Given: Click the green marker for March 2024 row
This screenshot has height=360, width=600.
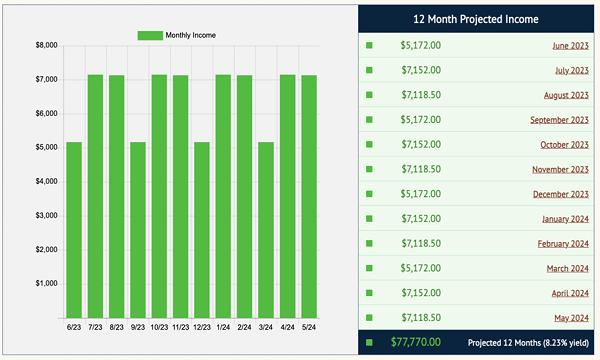Looking at the screenshot, I should point(369,268).
